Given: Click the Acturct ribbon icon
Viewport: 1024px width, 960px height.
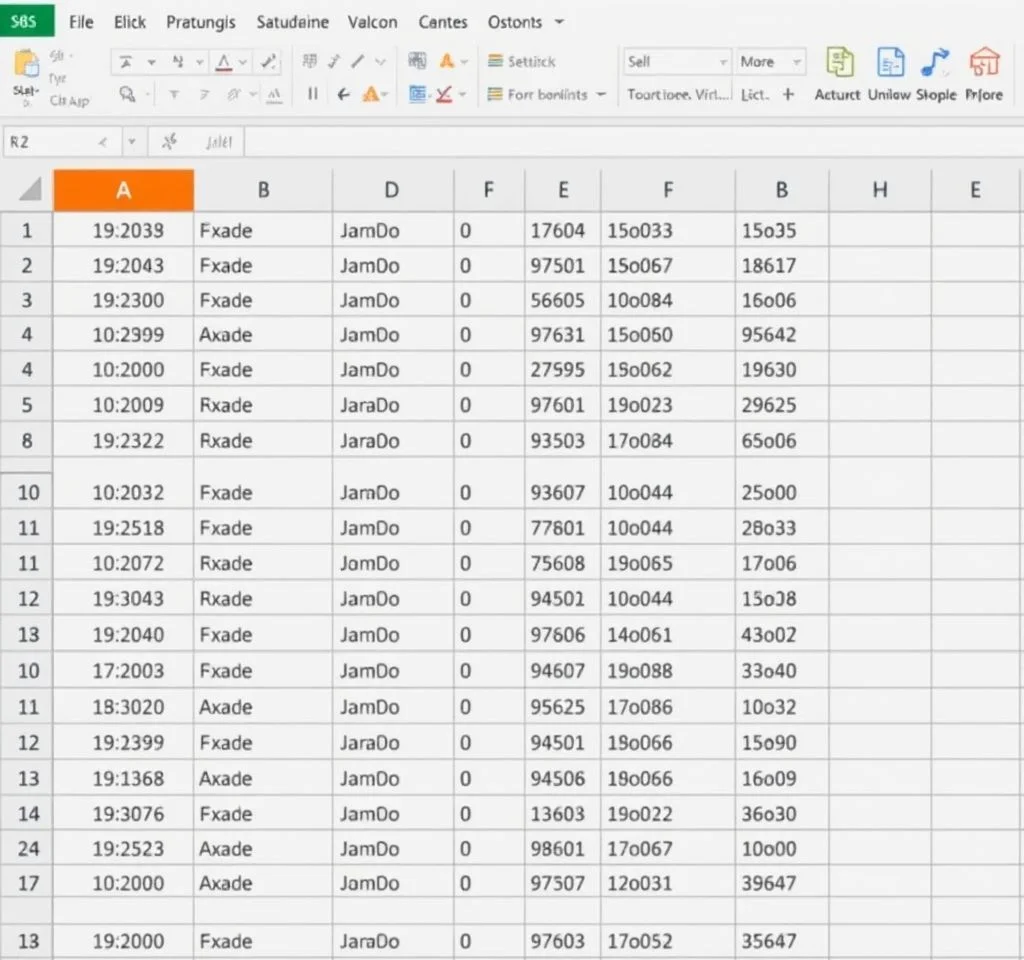Looking at the screenshot, I should click(x=838, y=64).
